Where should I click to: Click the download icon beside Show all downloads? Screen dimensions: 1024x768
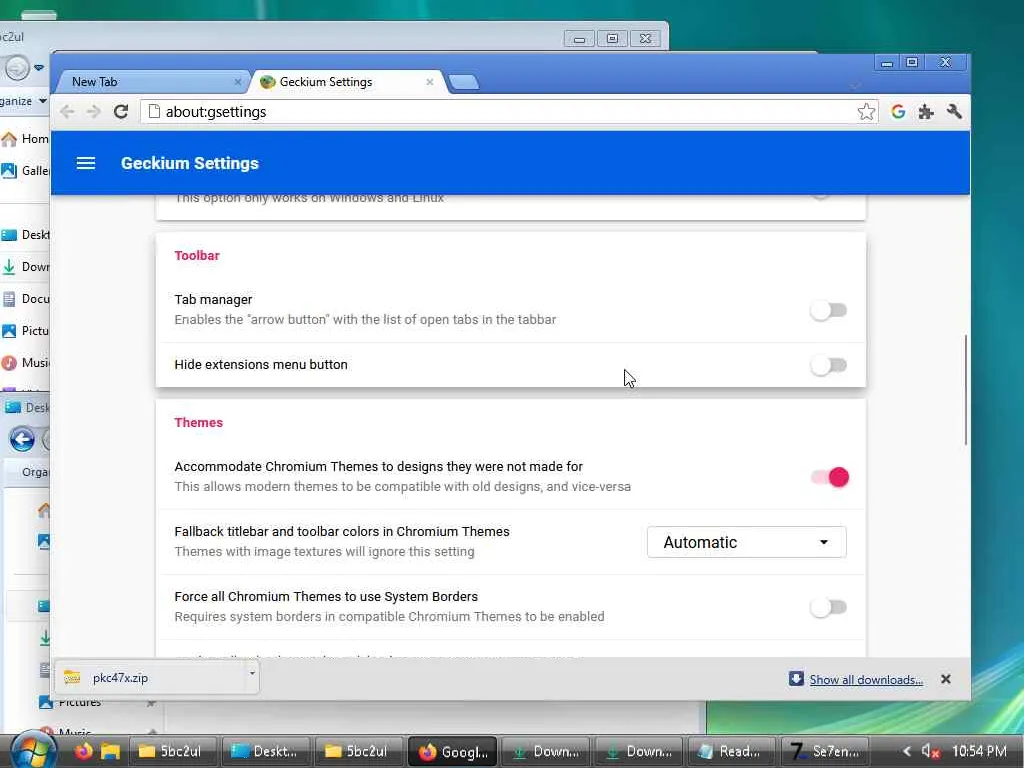[x=795, y=679]
